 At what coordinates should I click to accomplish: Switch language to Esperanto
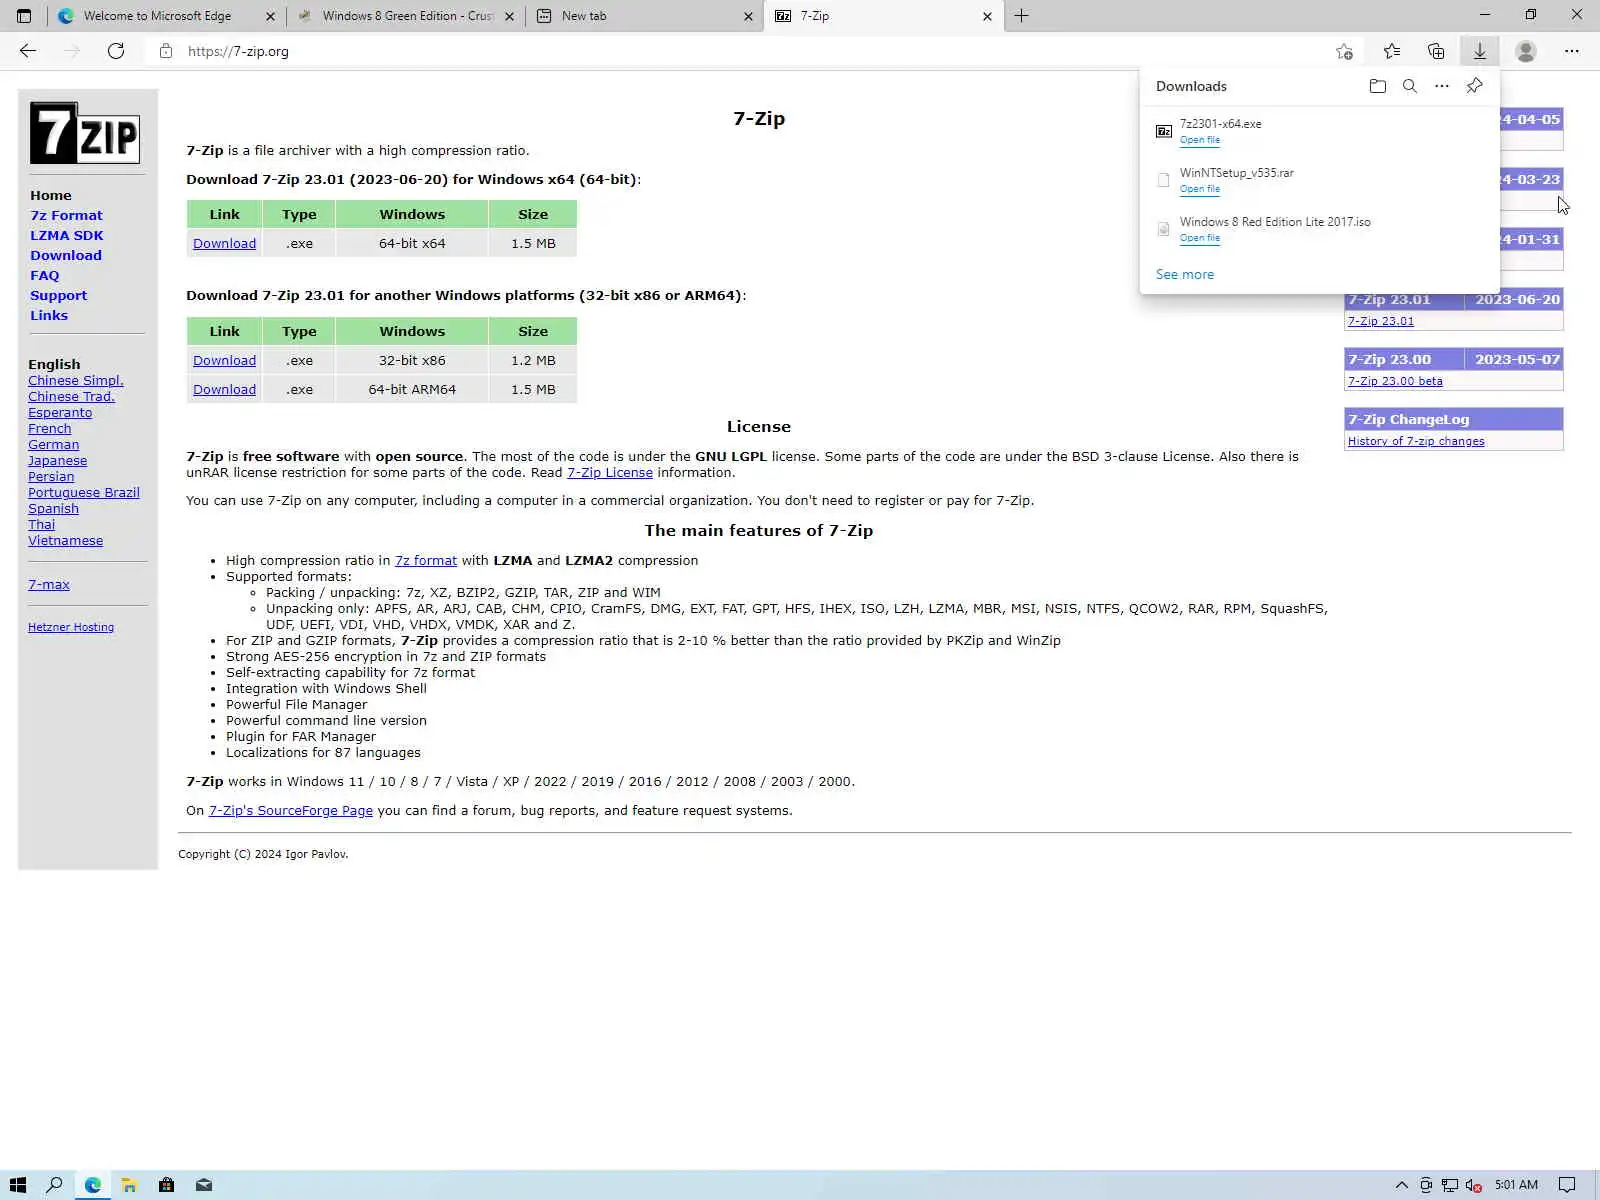[60, 412]
